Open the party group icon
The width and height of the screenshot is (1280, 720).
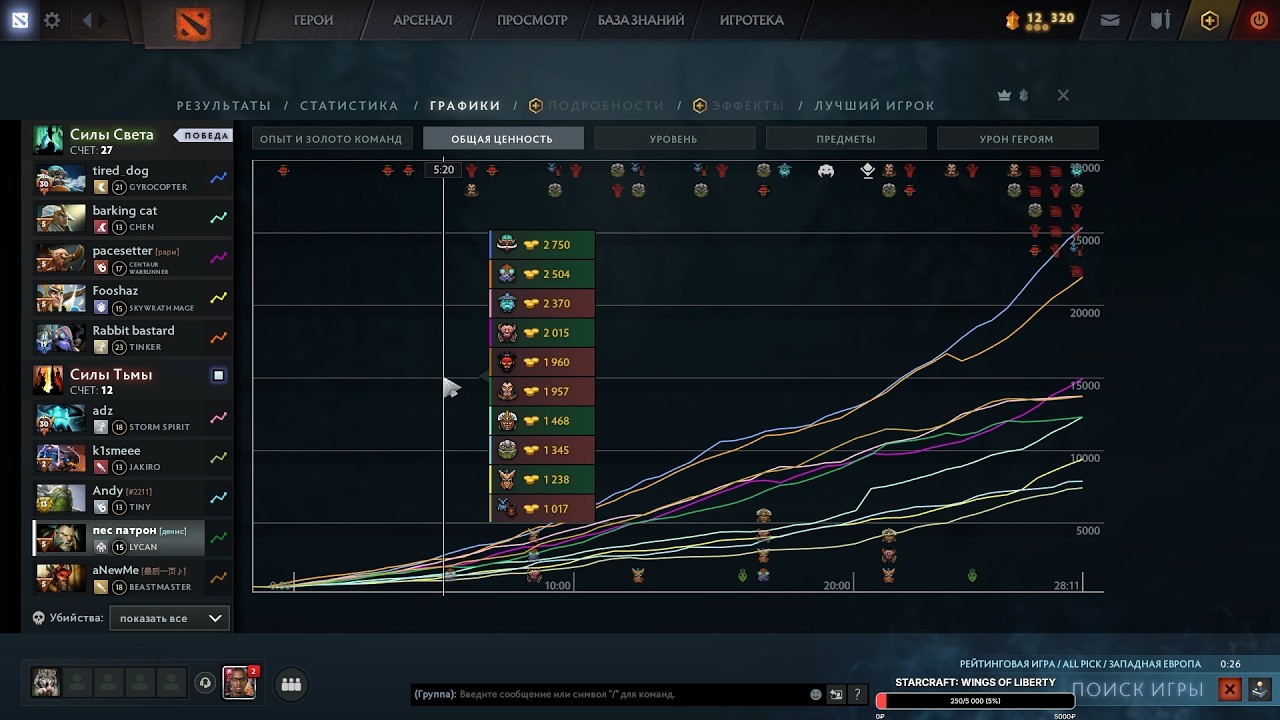pyautogui.click(x=291, y=684)
